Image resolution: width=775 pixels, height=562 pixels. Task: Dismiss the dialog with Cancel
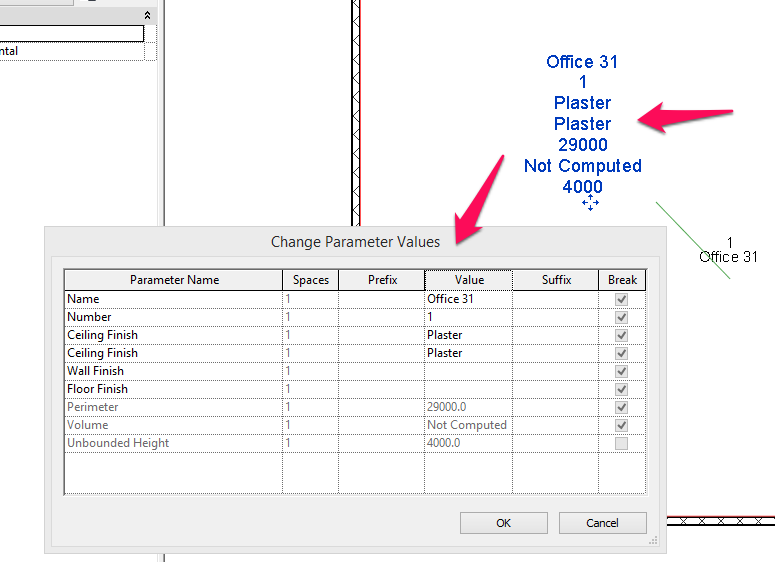click(x=603, y=523)
